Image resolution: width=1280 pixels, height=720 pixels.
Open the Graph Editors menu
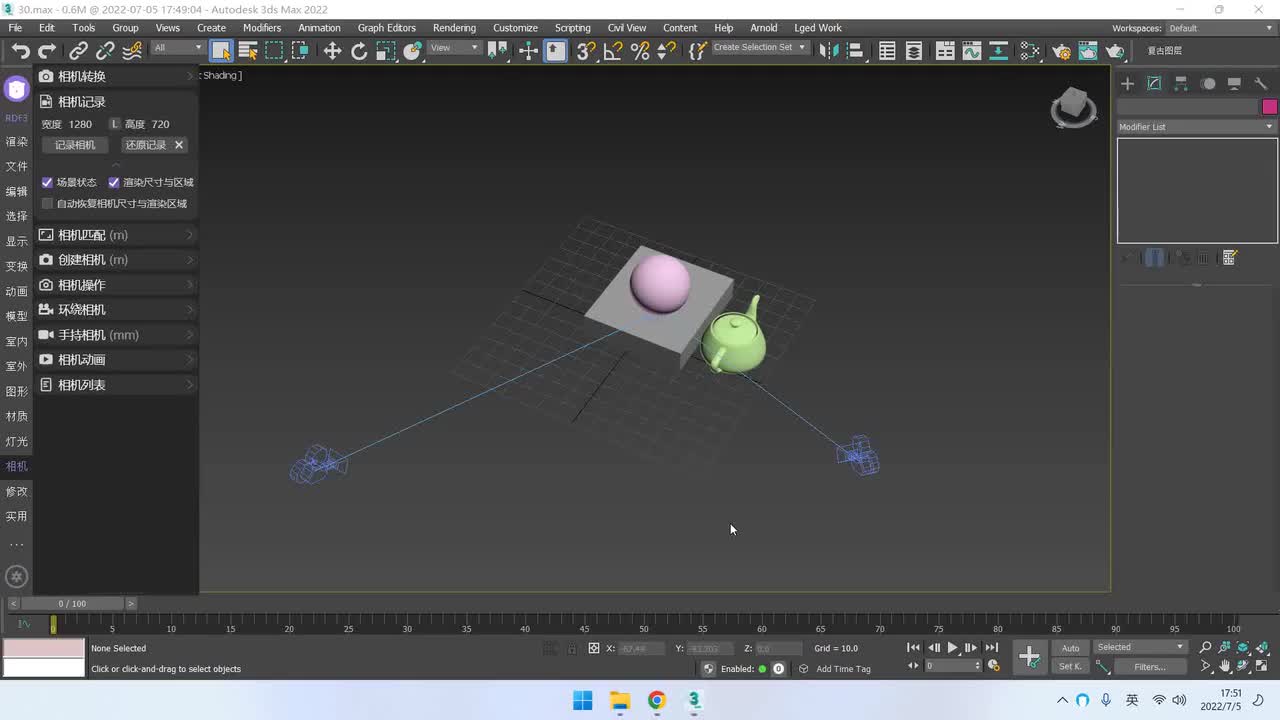pyautogui.click(x=386, y=28)
